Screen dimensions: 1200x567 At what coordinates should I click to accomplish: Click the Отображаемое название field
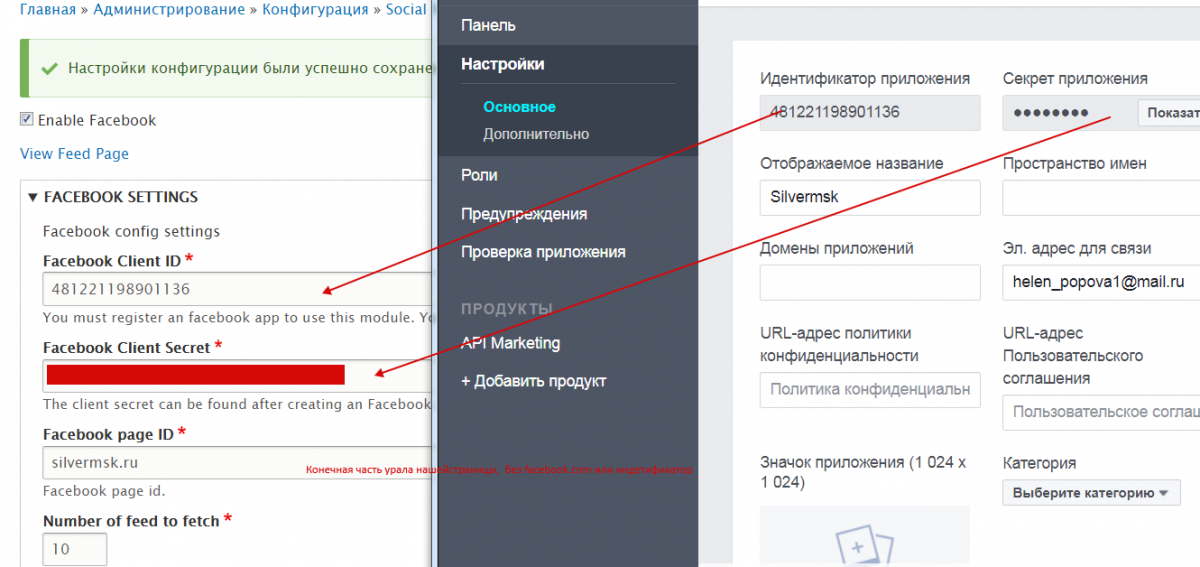(870, 198)
